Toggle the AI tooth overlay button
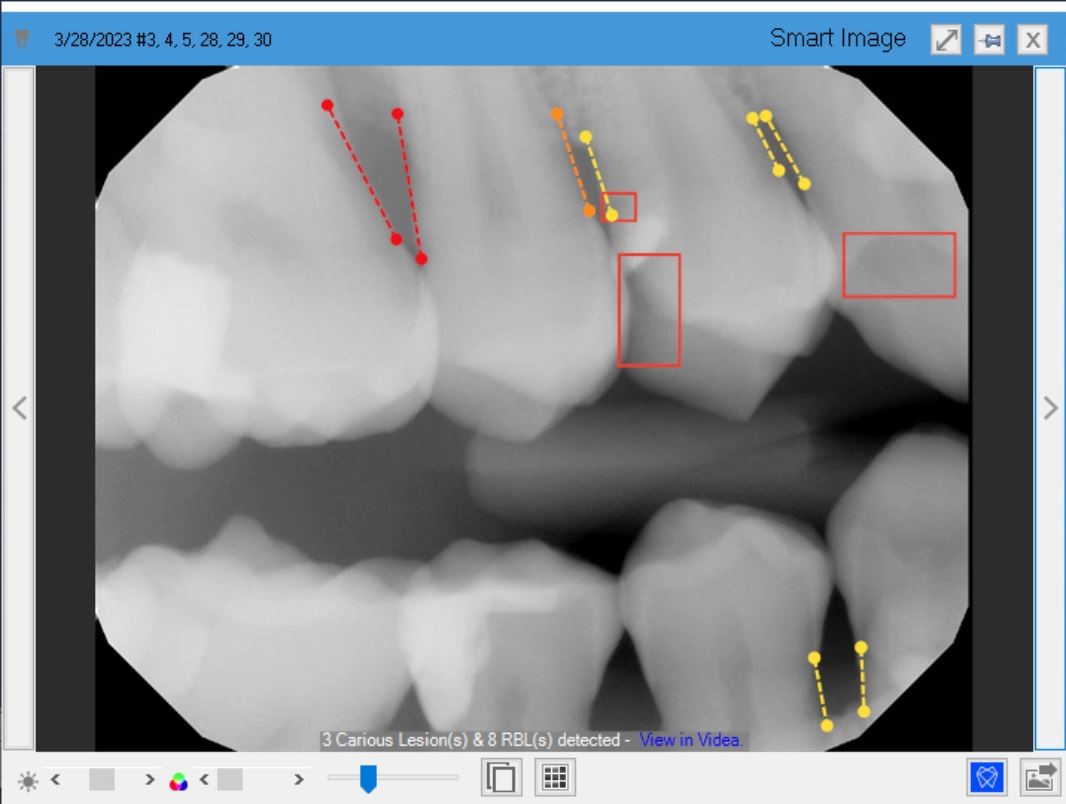This screenshot has width=1066, height=804. [987, 777]
